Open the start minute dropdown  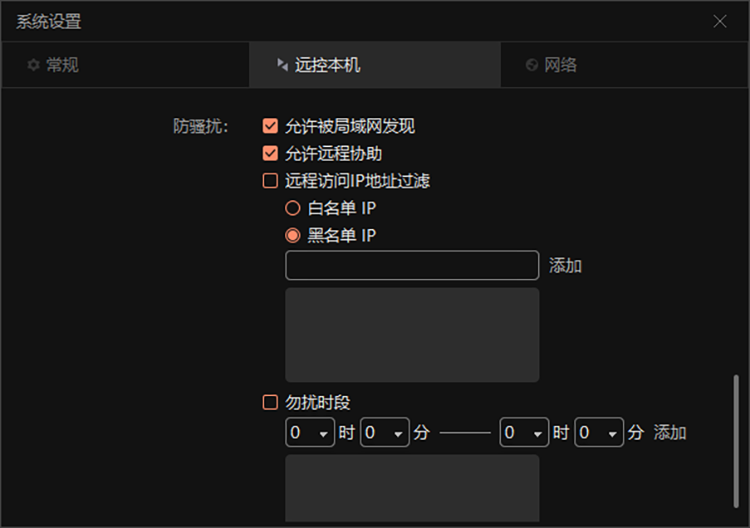click(x=385, y=432)
